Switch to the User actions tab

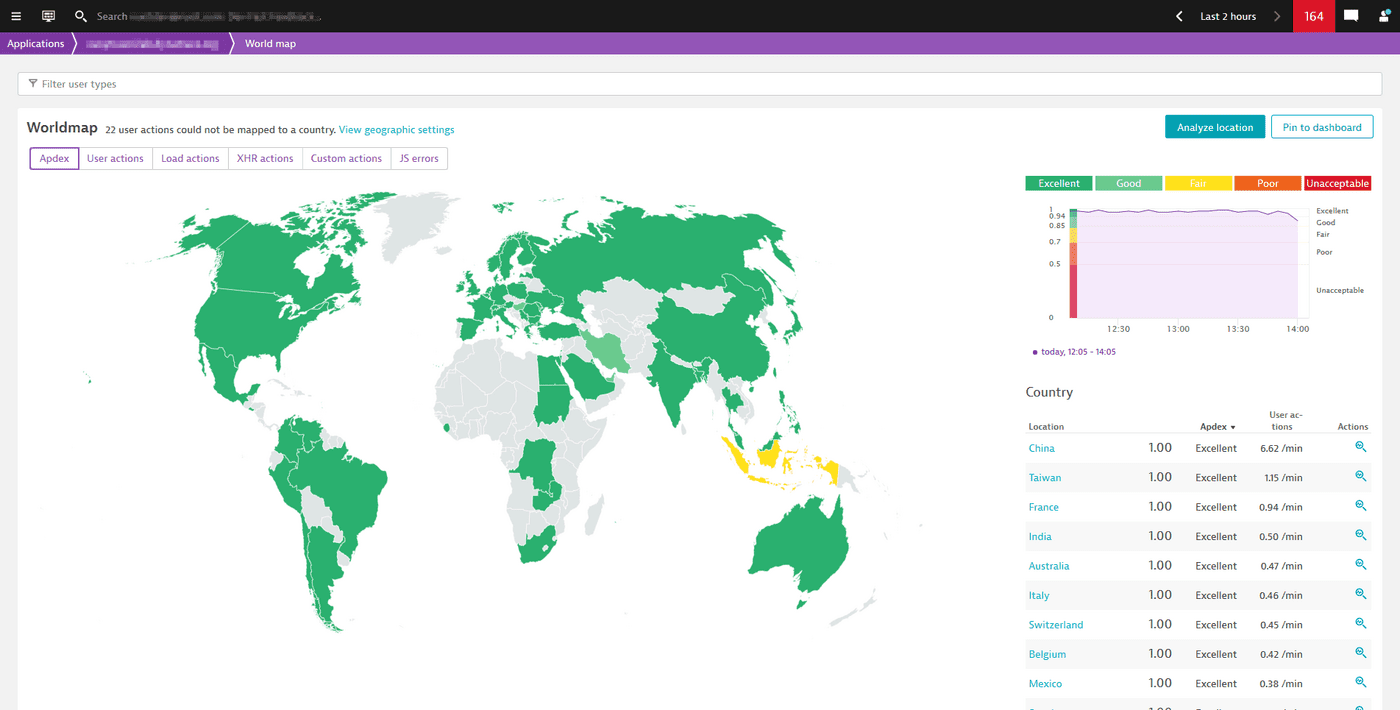115,158
